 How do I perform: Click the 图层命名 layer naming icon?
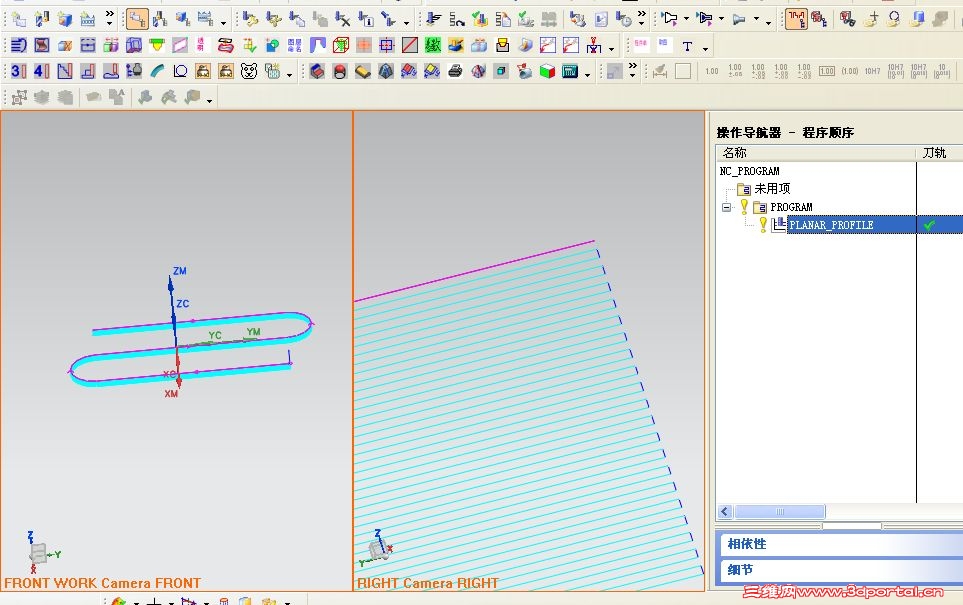coord(295,45)
